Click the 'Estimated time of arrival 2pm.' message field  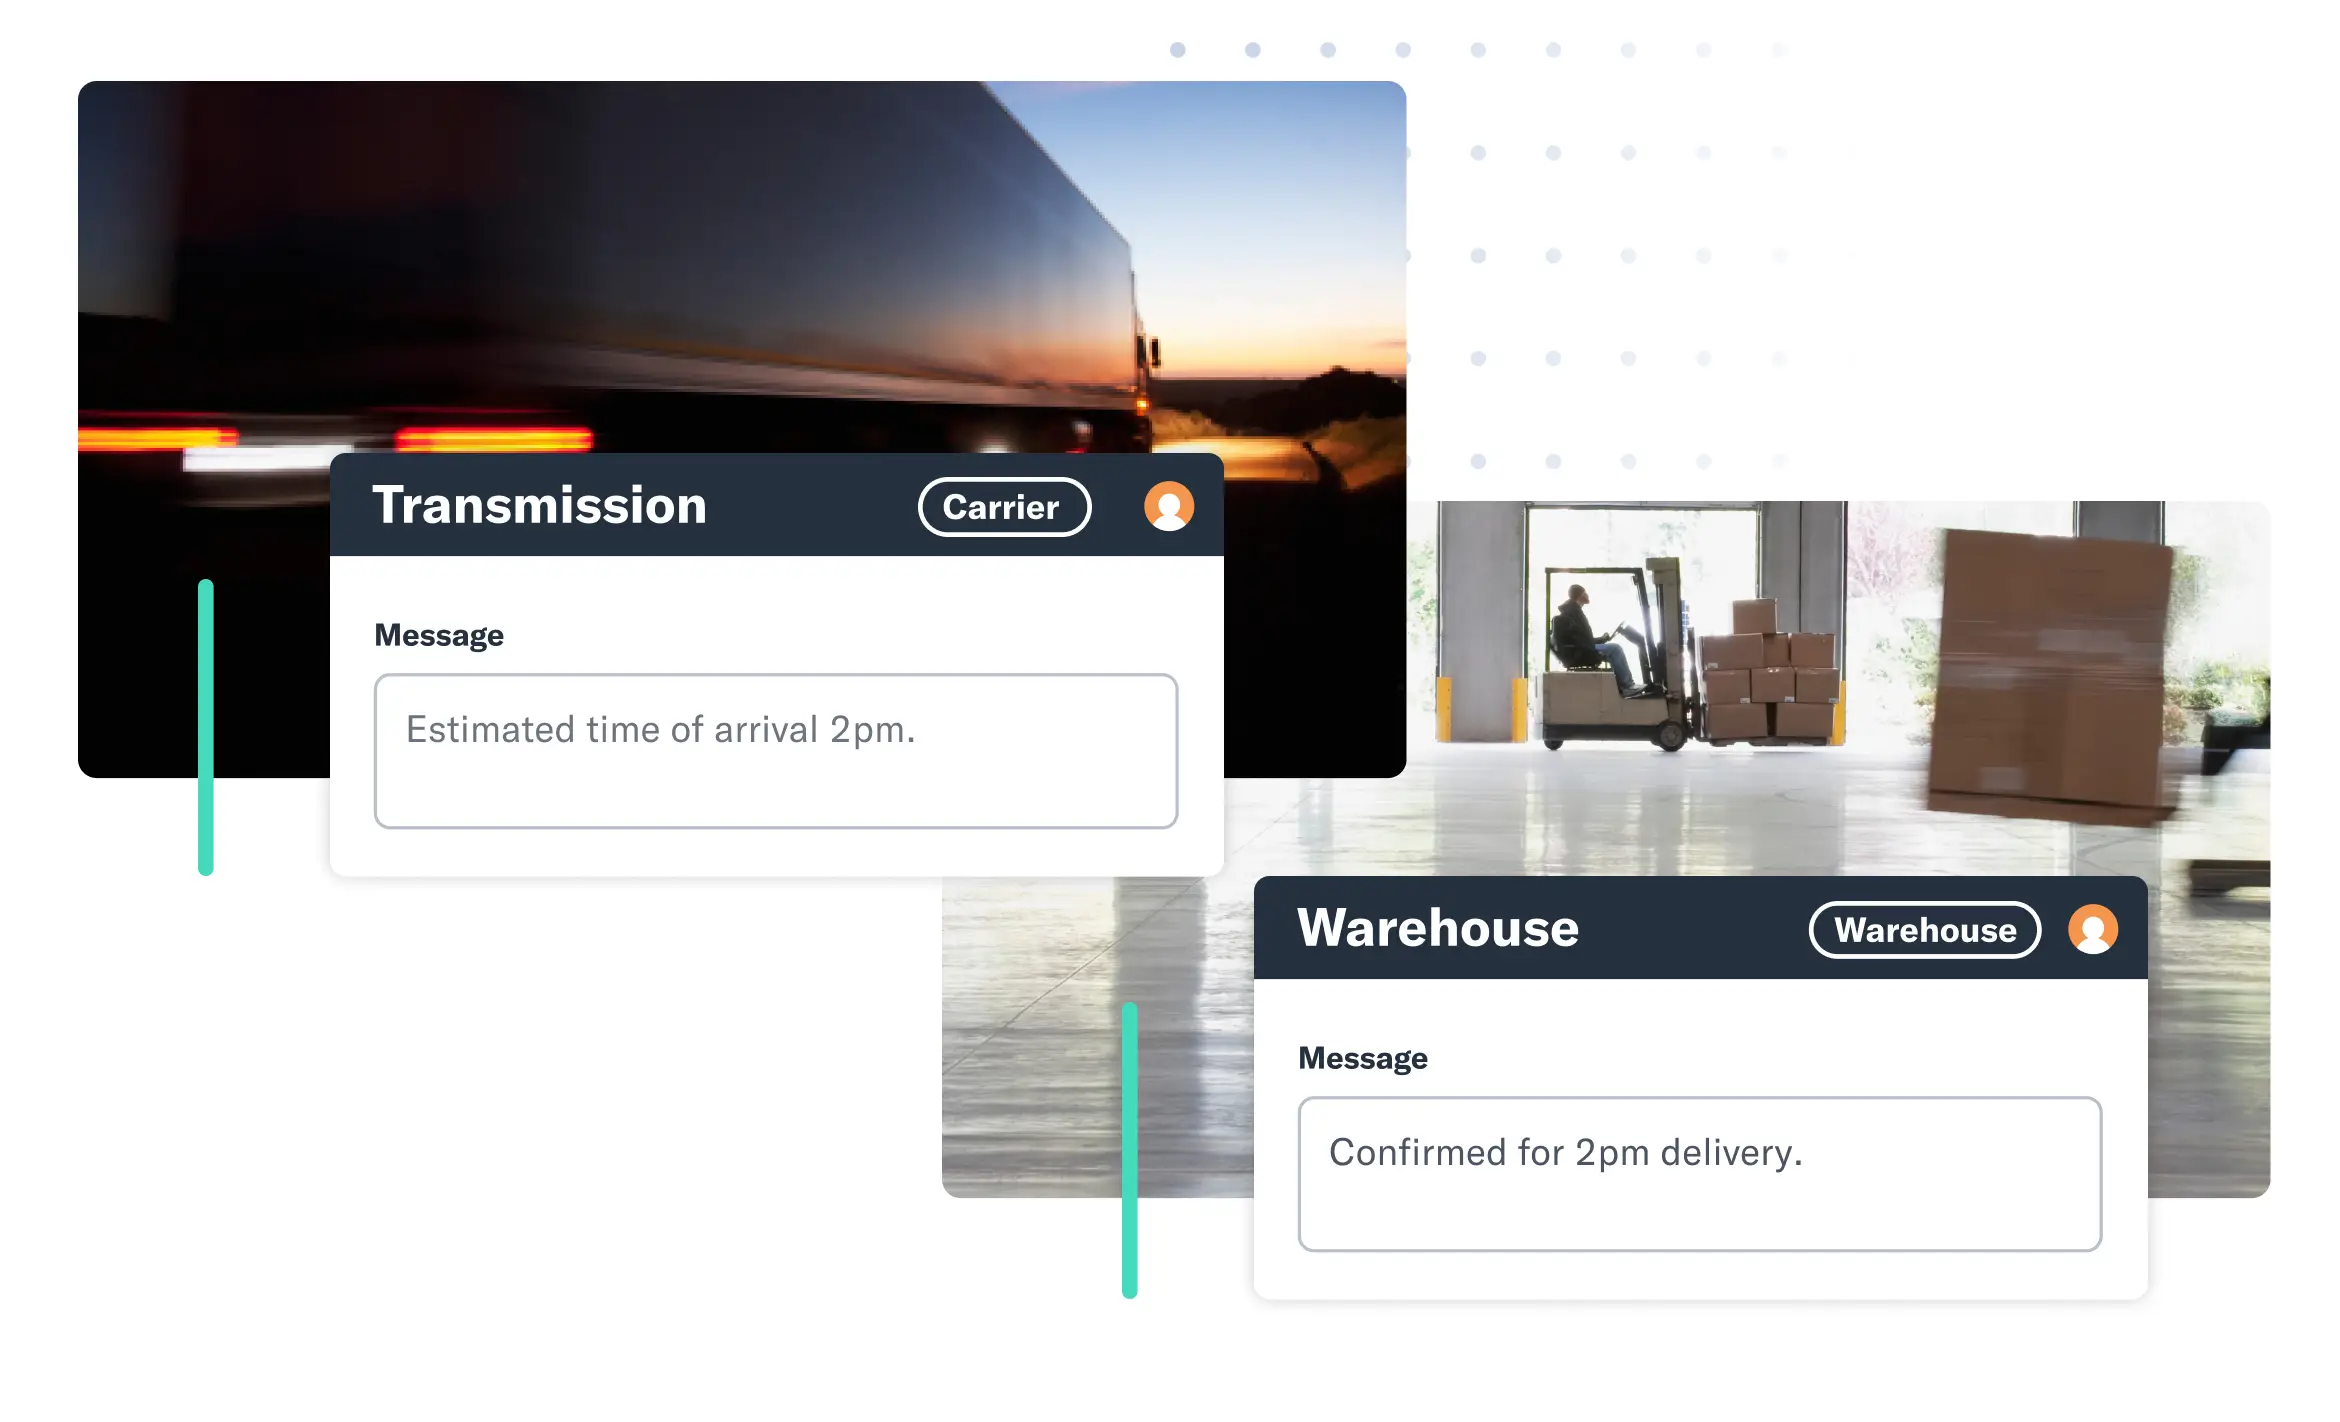click(775, 751)
